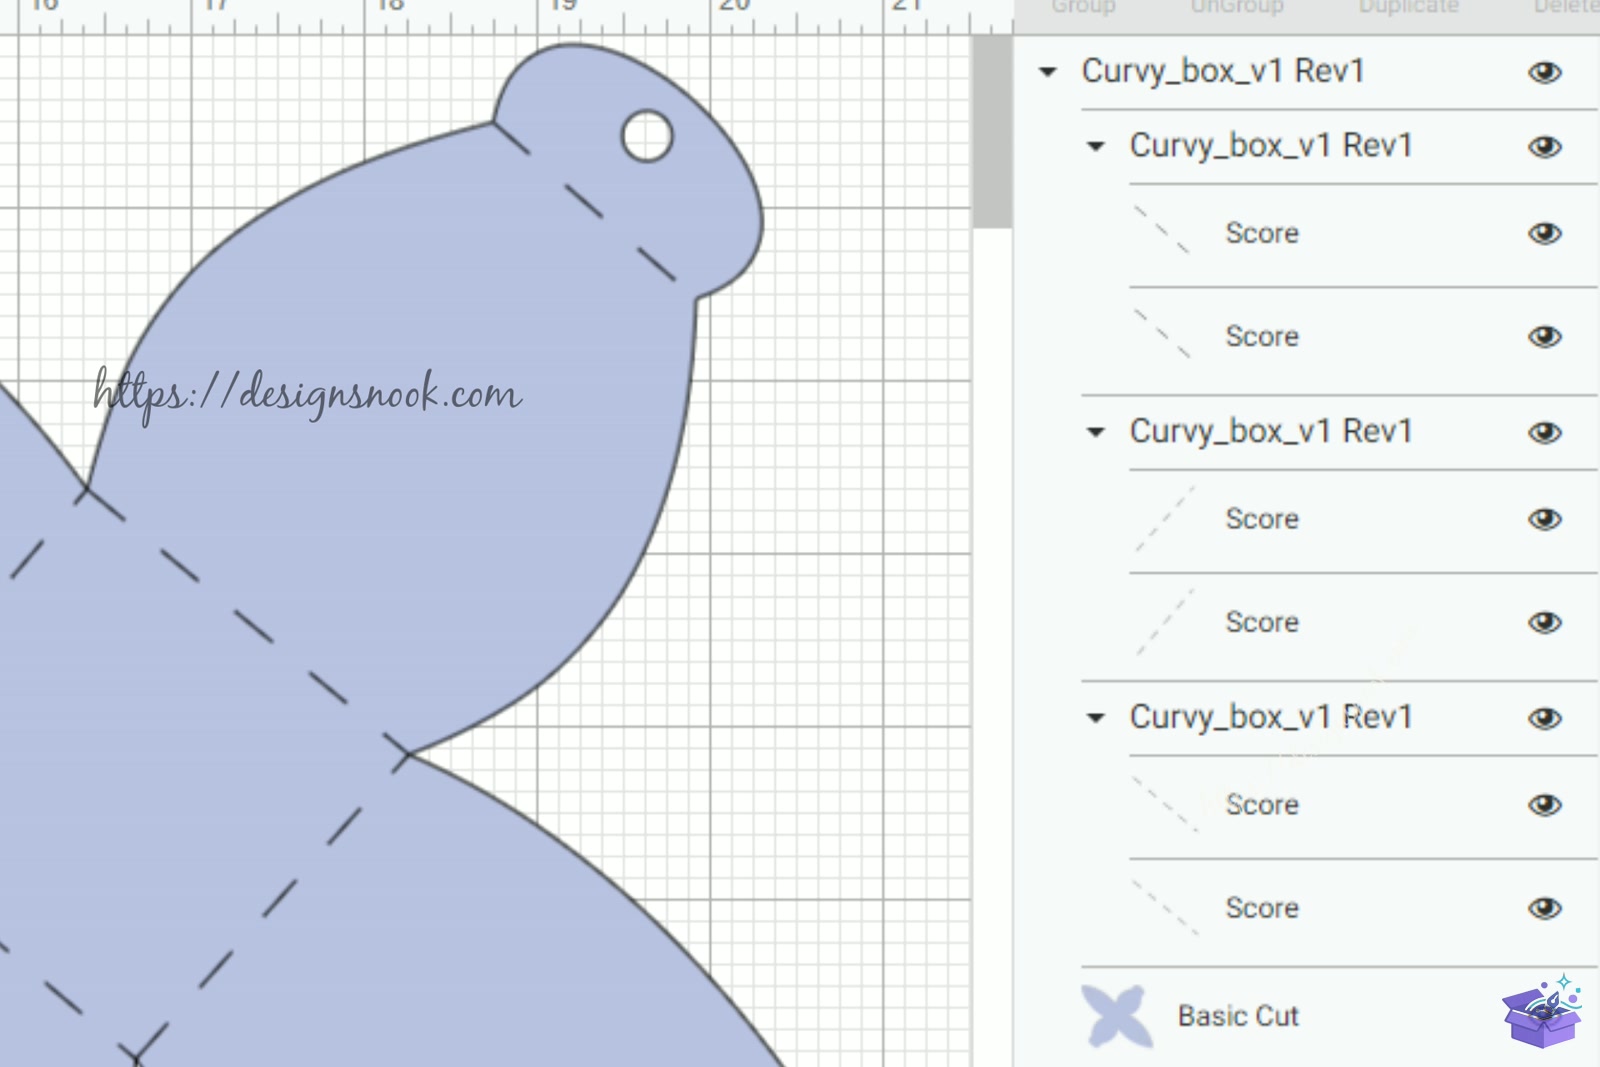The image size is (1600, 1067).
Task: Click the Basic Cut layer's blue shape thumbnail
Action: pos(1117,1017)
